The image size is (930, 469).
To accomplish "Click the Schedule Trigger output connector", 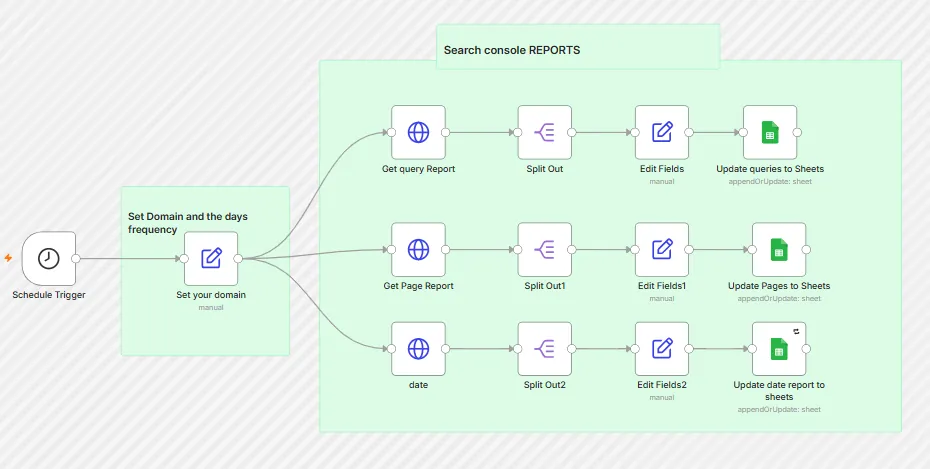I will click(x=75, y=259).
